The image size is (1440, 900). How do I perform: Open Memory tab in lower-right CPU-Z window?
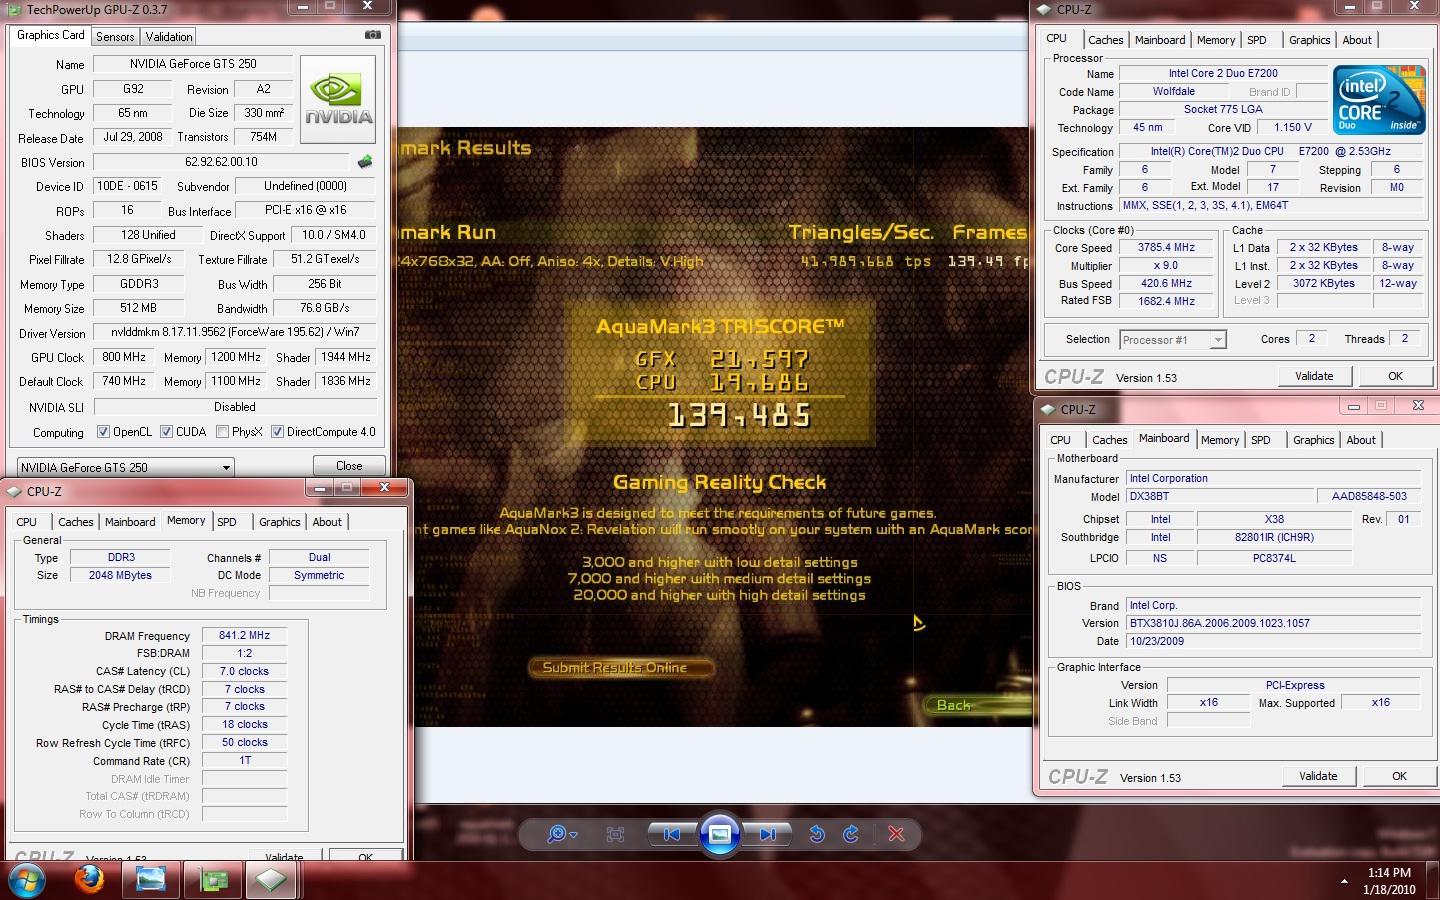(1220, 440)
